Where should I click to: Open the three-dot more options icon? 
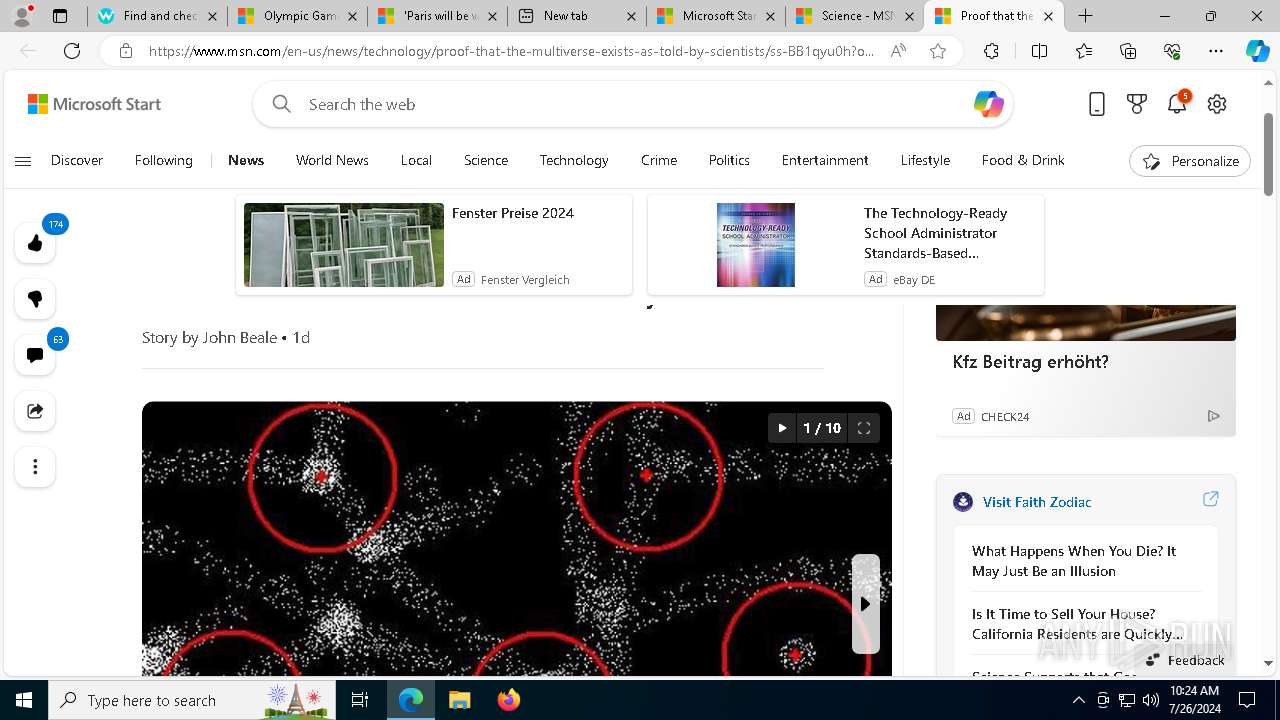point(35,467)
